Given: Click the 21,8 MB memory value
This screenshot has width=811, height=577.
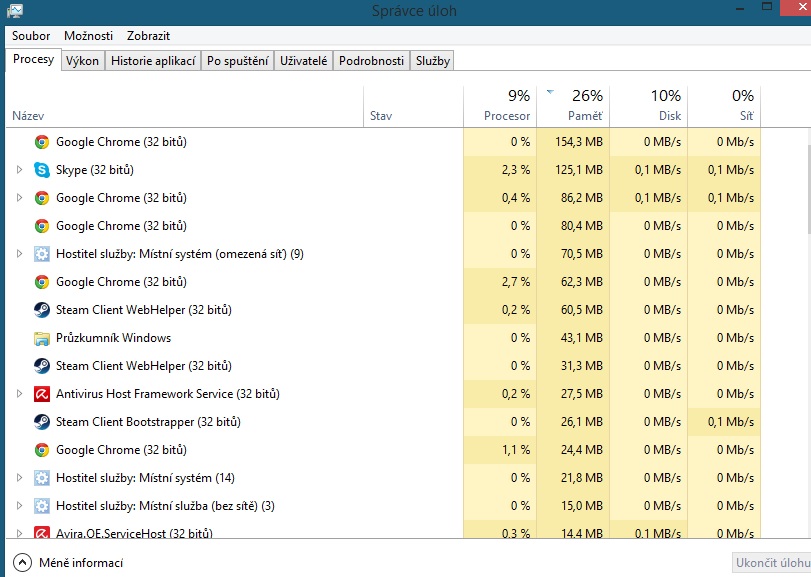Looking at the screenshot, I should click(x=582, y=478).
